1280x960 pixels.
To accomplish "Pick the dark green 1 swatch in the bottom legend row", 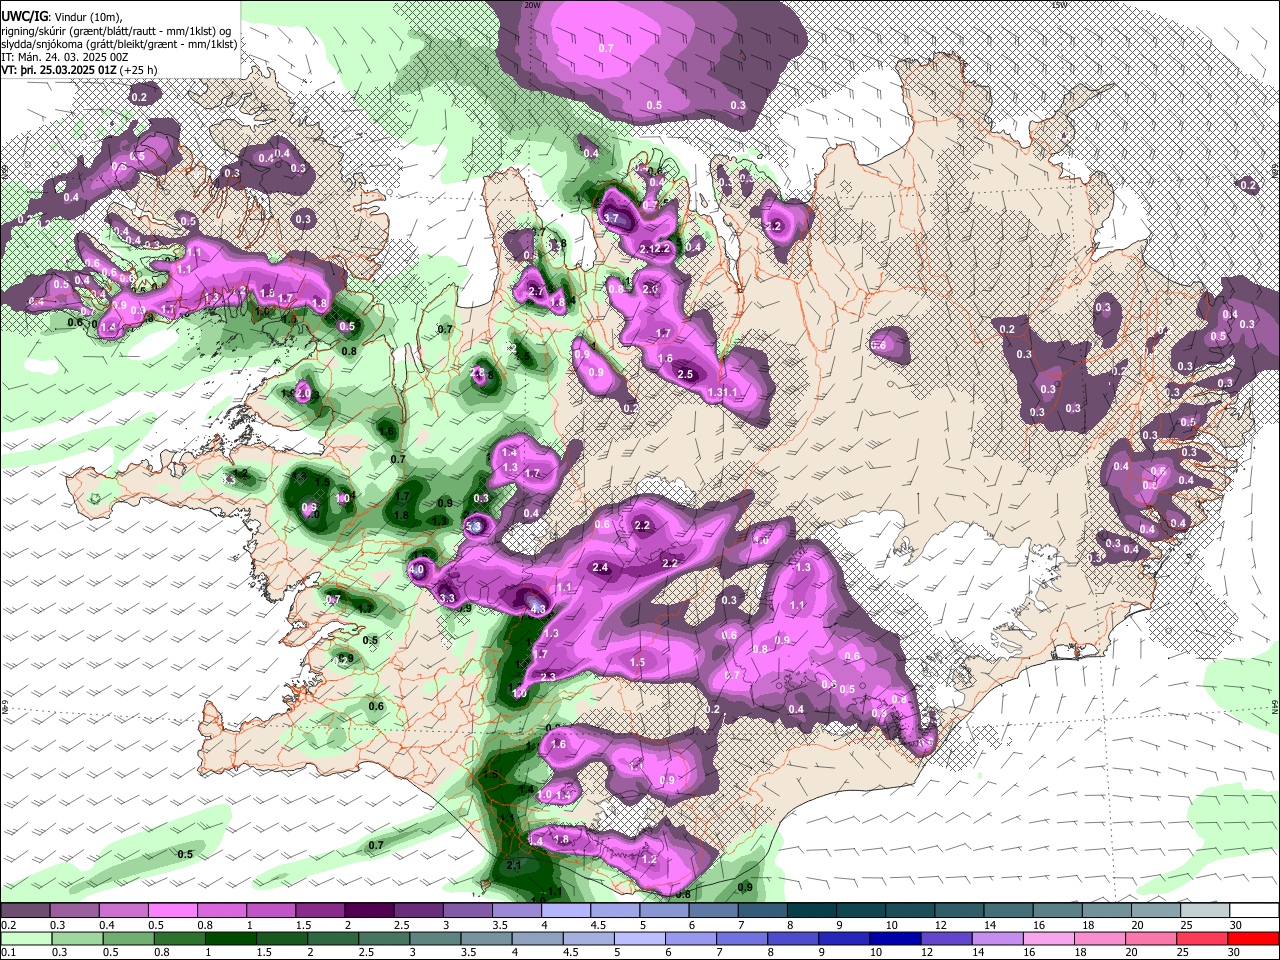I will point(231,938).
